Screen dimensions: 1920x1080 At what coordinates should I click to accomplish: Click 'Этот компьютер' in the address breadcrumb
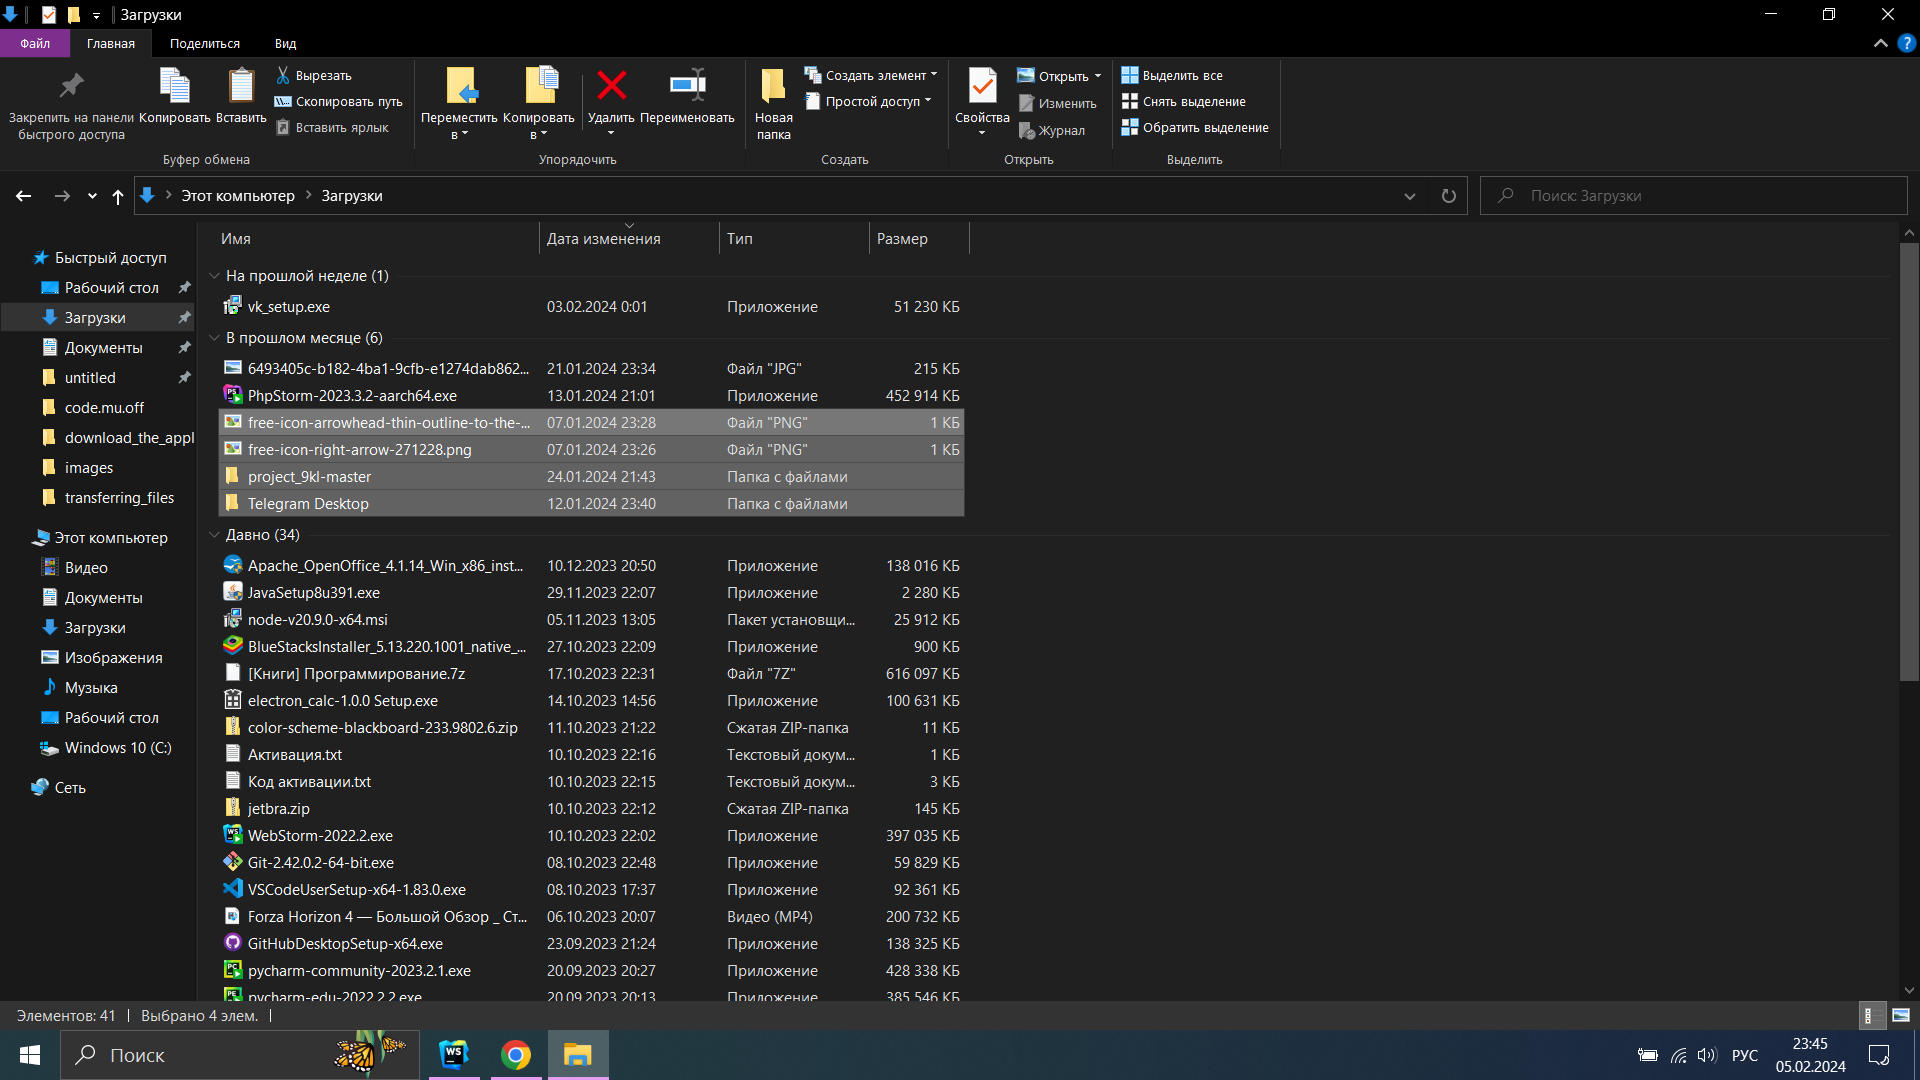tap(238, 196)
